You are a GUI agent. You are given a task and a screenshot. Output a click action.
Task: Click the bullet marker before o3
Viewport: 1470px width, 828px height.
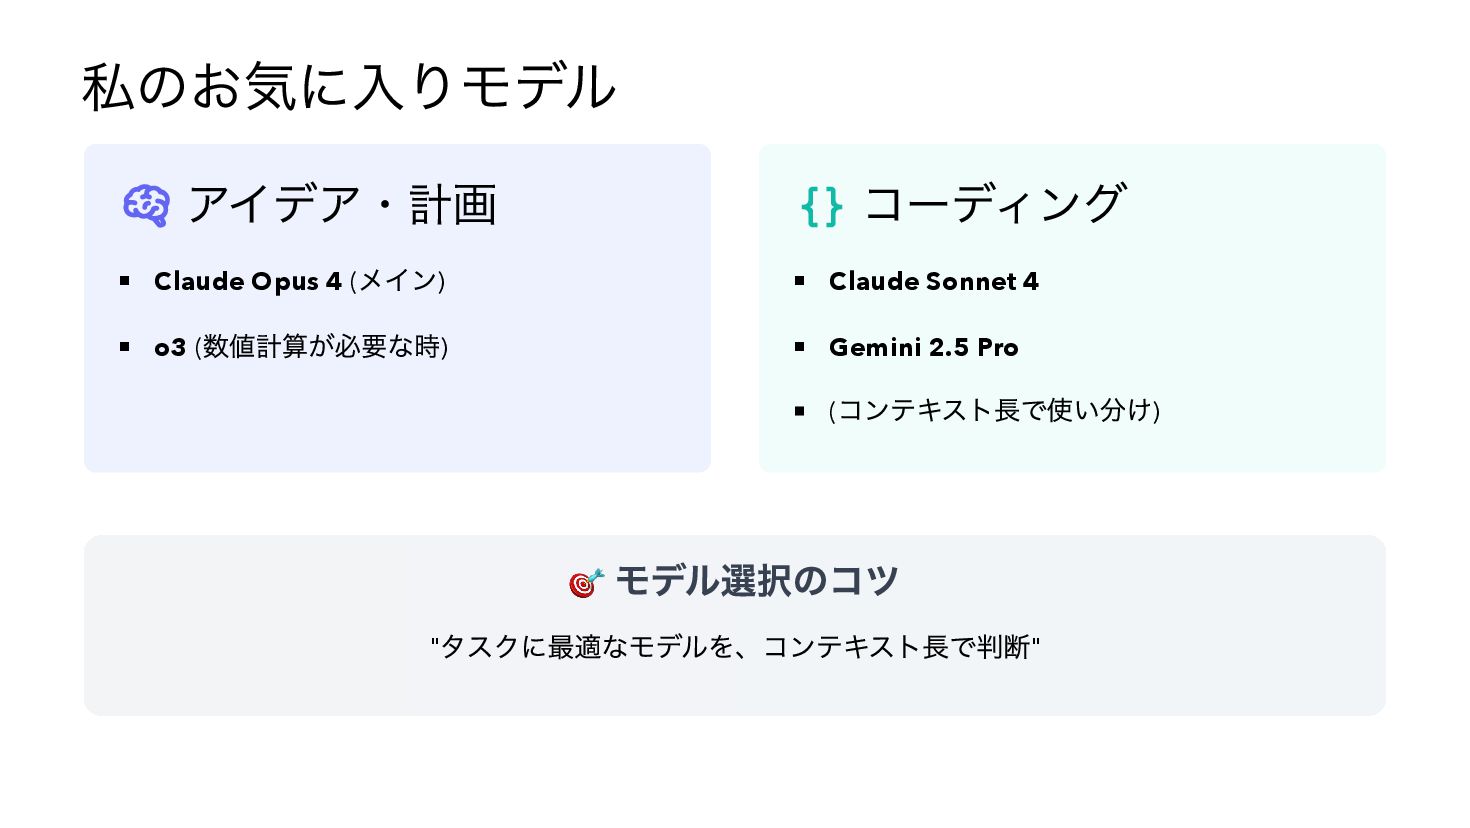pyautogui.click(x=125, y=347)
